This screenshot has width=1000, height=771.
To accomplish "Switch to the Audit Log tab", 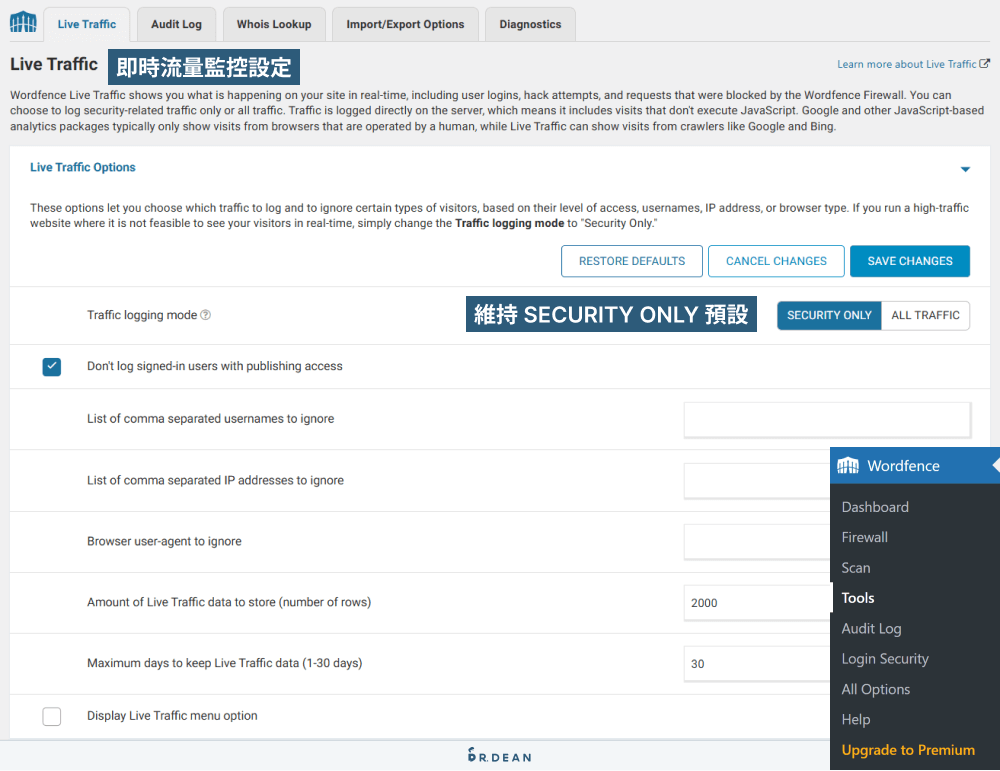I will click(x=176, y=23).
